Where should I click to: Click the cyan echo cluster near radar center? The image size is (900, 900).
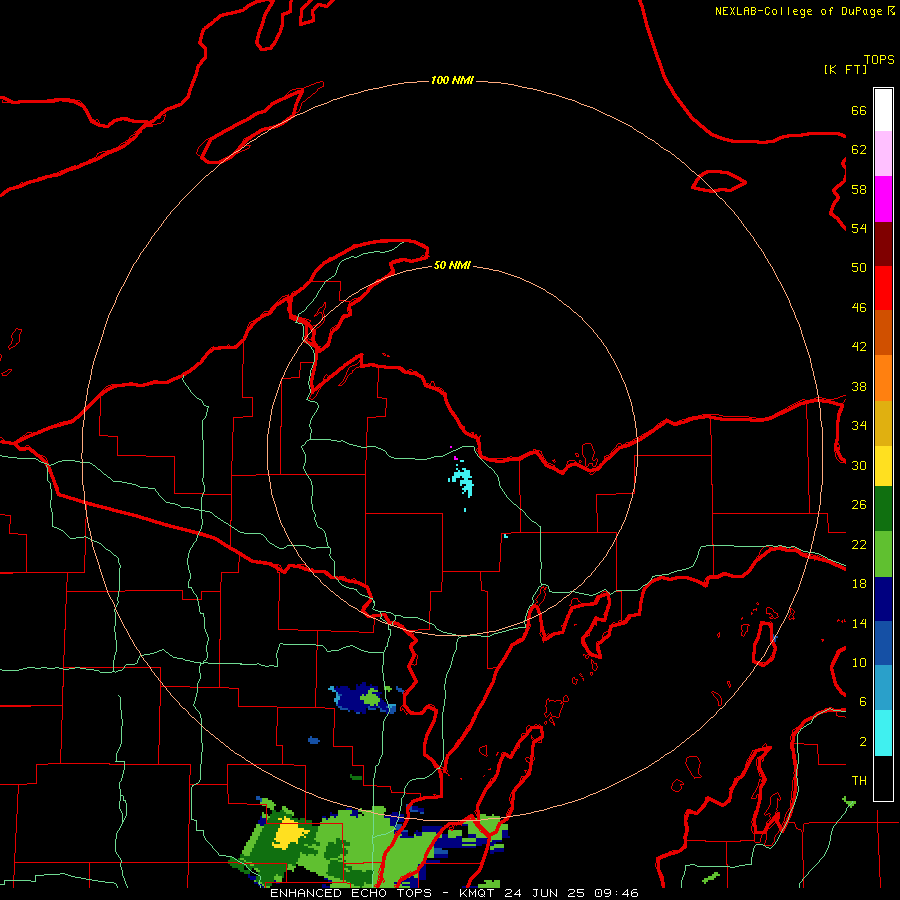[x=463, y=482]
